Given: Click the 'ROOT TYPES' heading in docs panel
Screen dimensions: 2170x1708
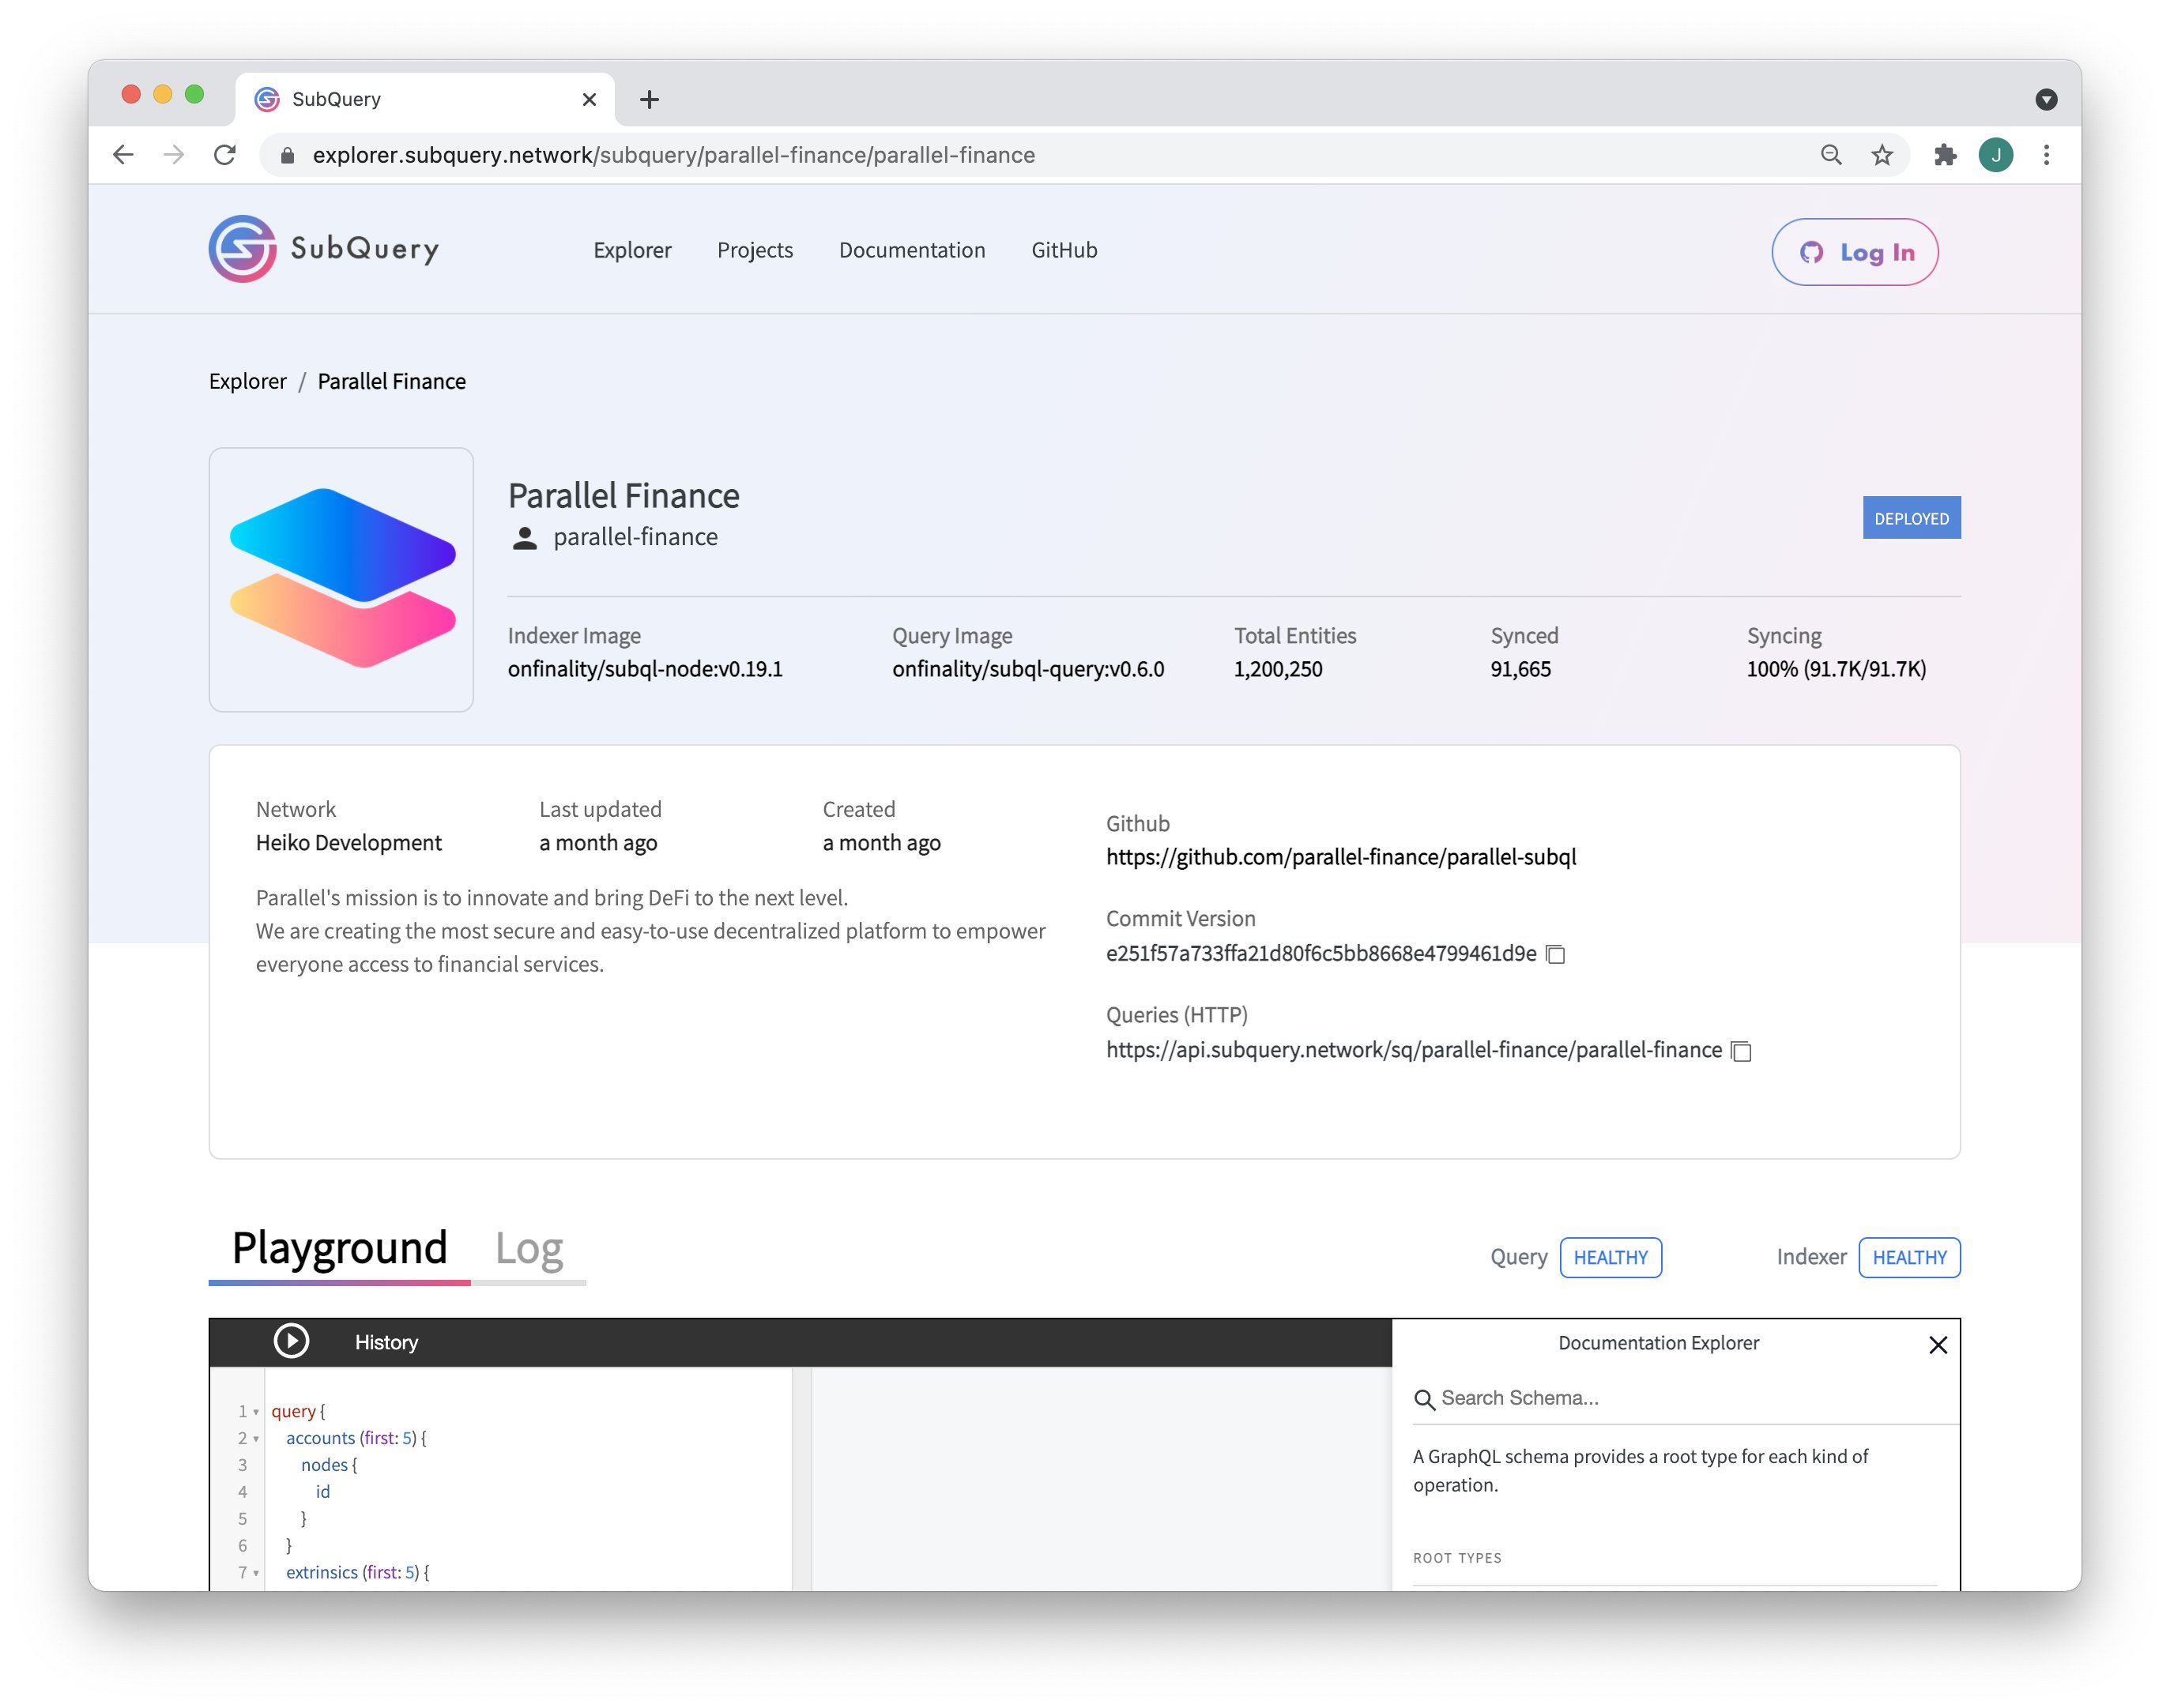Looking at the screenshot, I should tap(1457, 1558).
